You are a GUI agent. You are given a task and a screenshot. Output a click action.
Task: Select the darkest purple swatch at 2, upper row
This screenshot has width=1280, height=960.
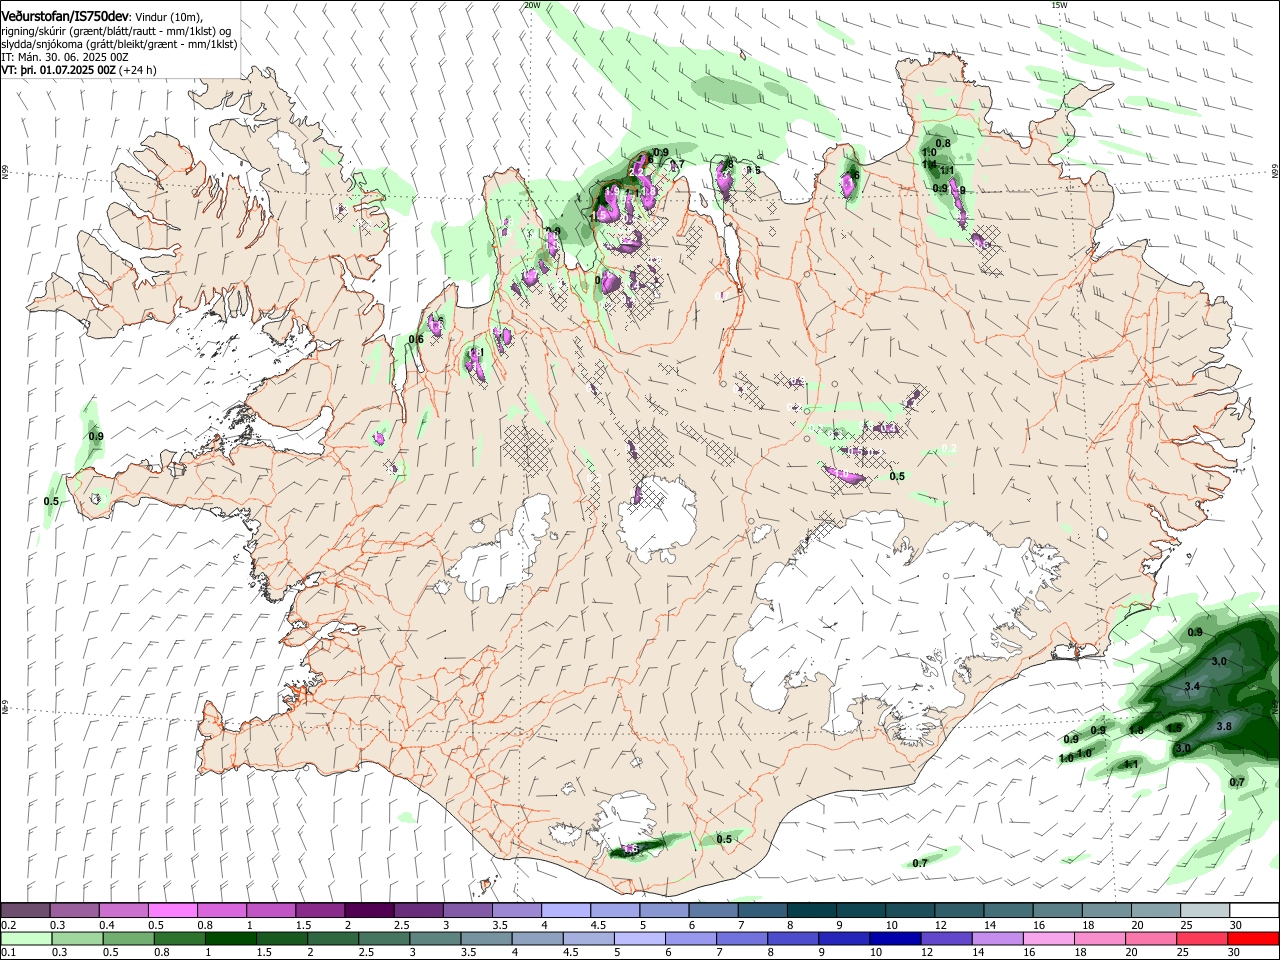(x=368, y=910)
